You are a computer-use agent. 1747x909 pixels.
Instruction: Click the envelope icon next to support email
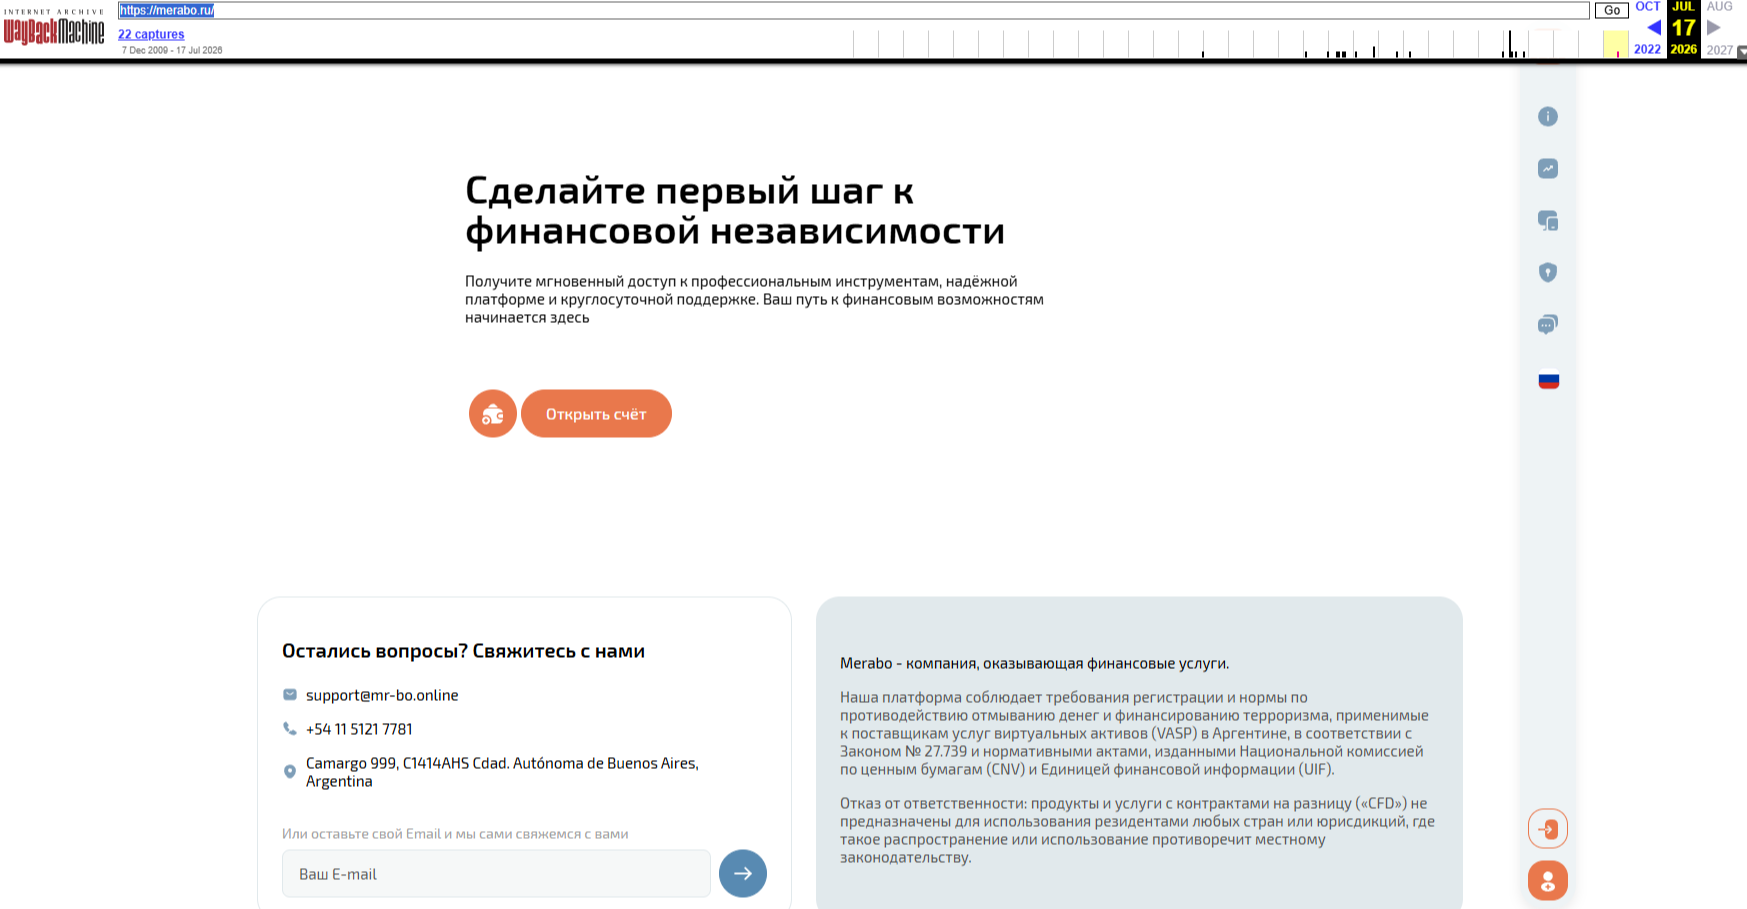click(x=290, y=695)
